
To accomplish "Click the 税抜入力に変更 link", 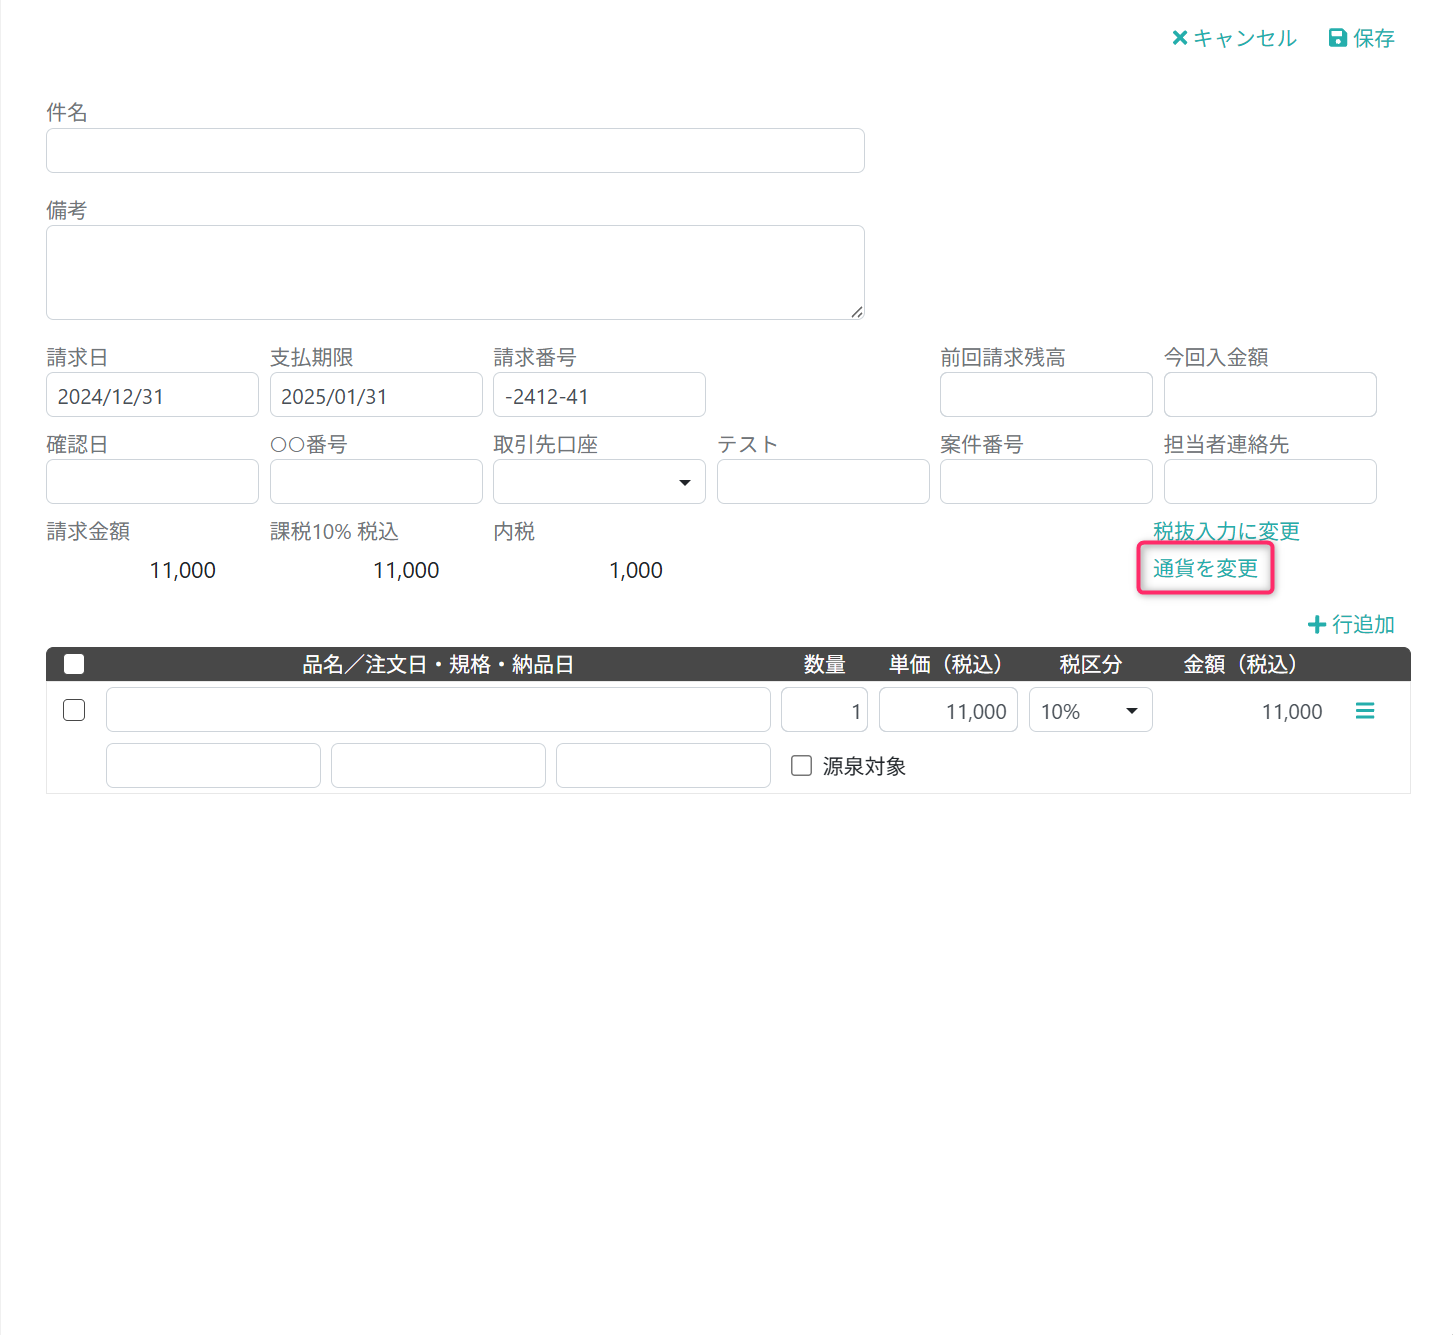I will [1226, 531].
